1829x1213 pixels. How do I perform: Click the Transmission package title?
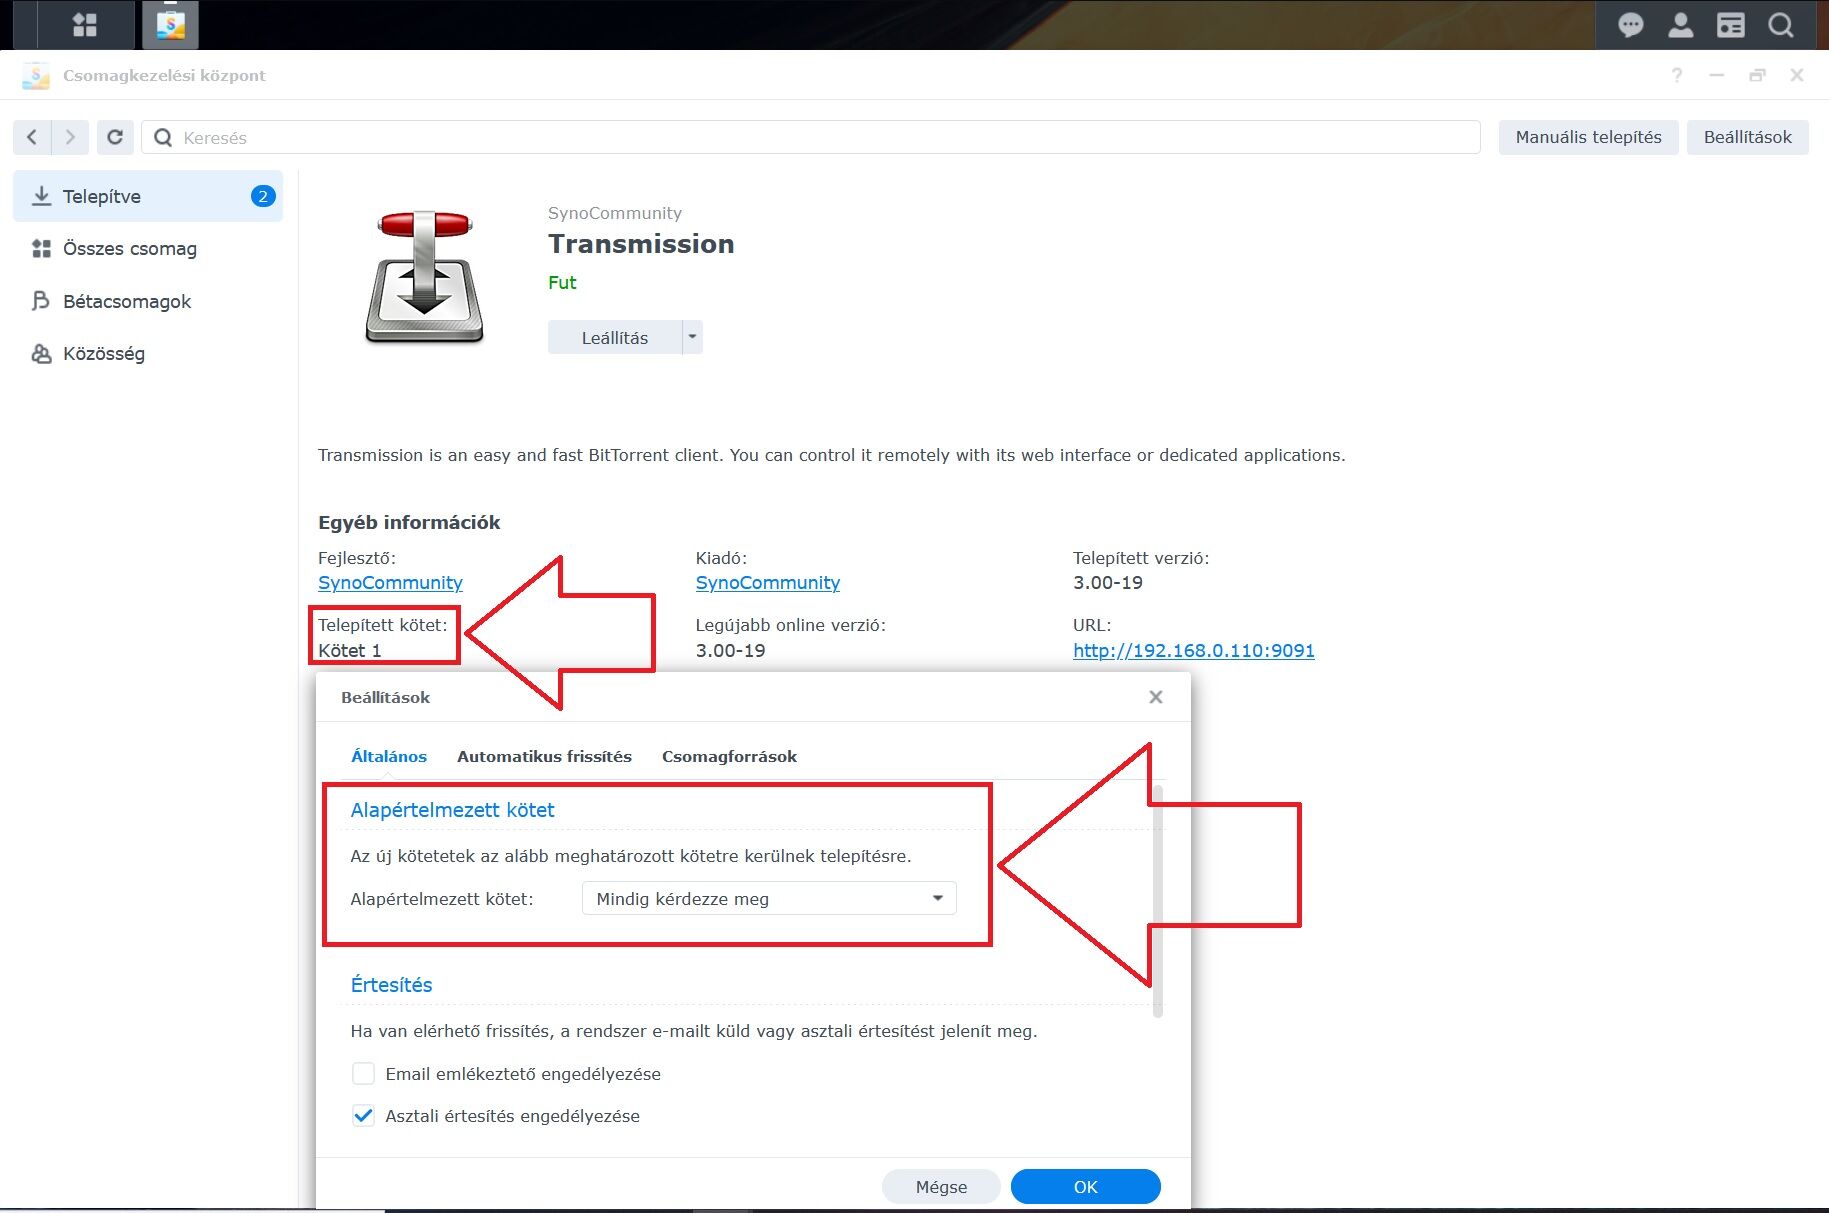[x=641, y=244]
